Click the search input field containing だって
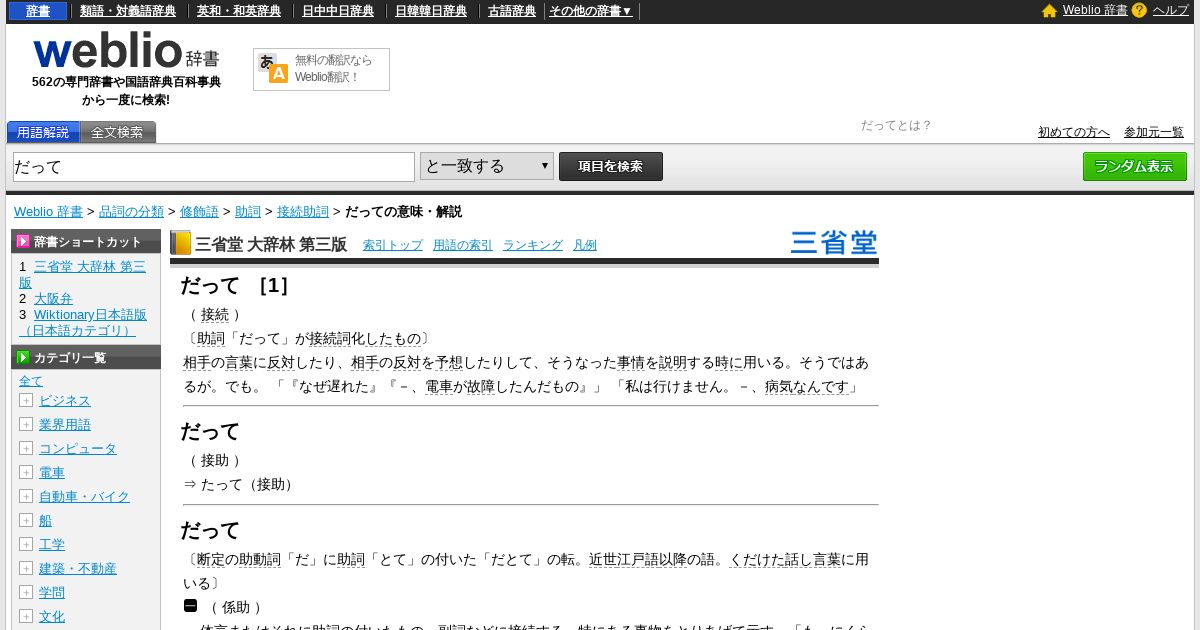 [x=214, y=167]
